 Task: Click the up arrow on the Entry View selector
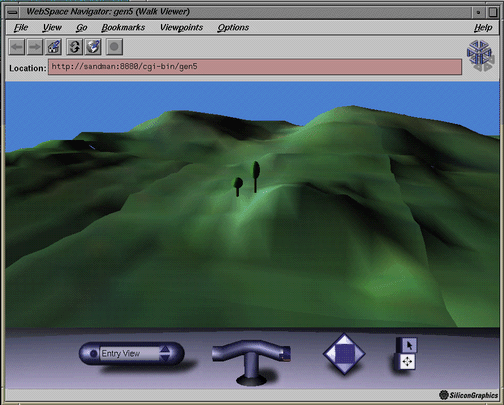165,349
